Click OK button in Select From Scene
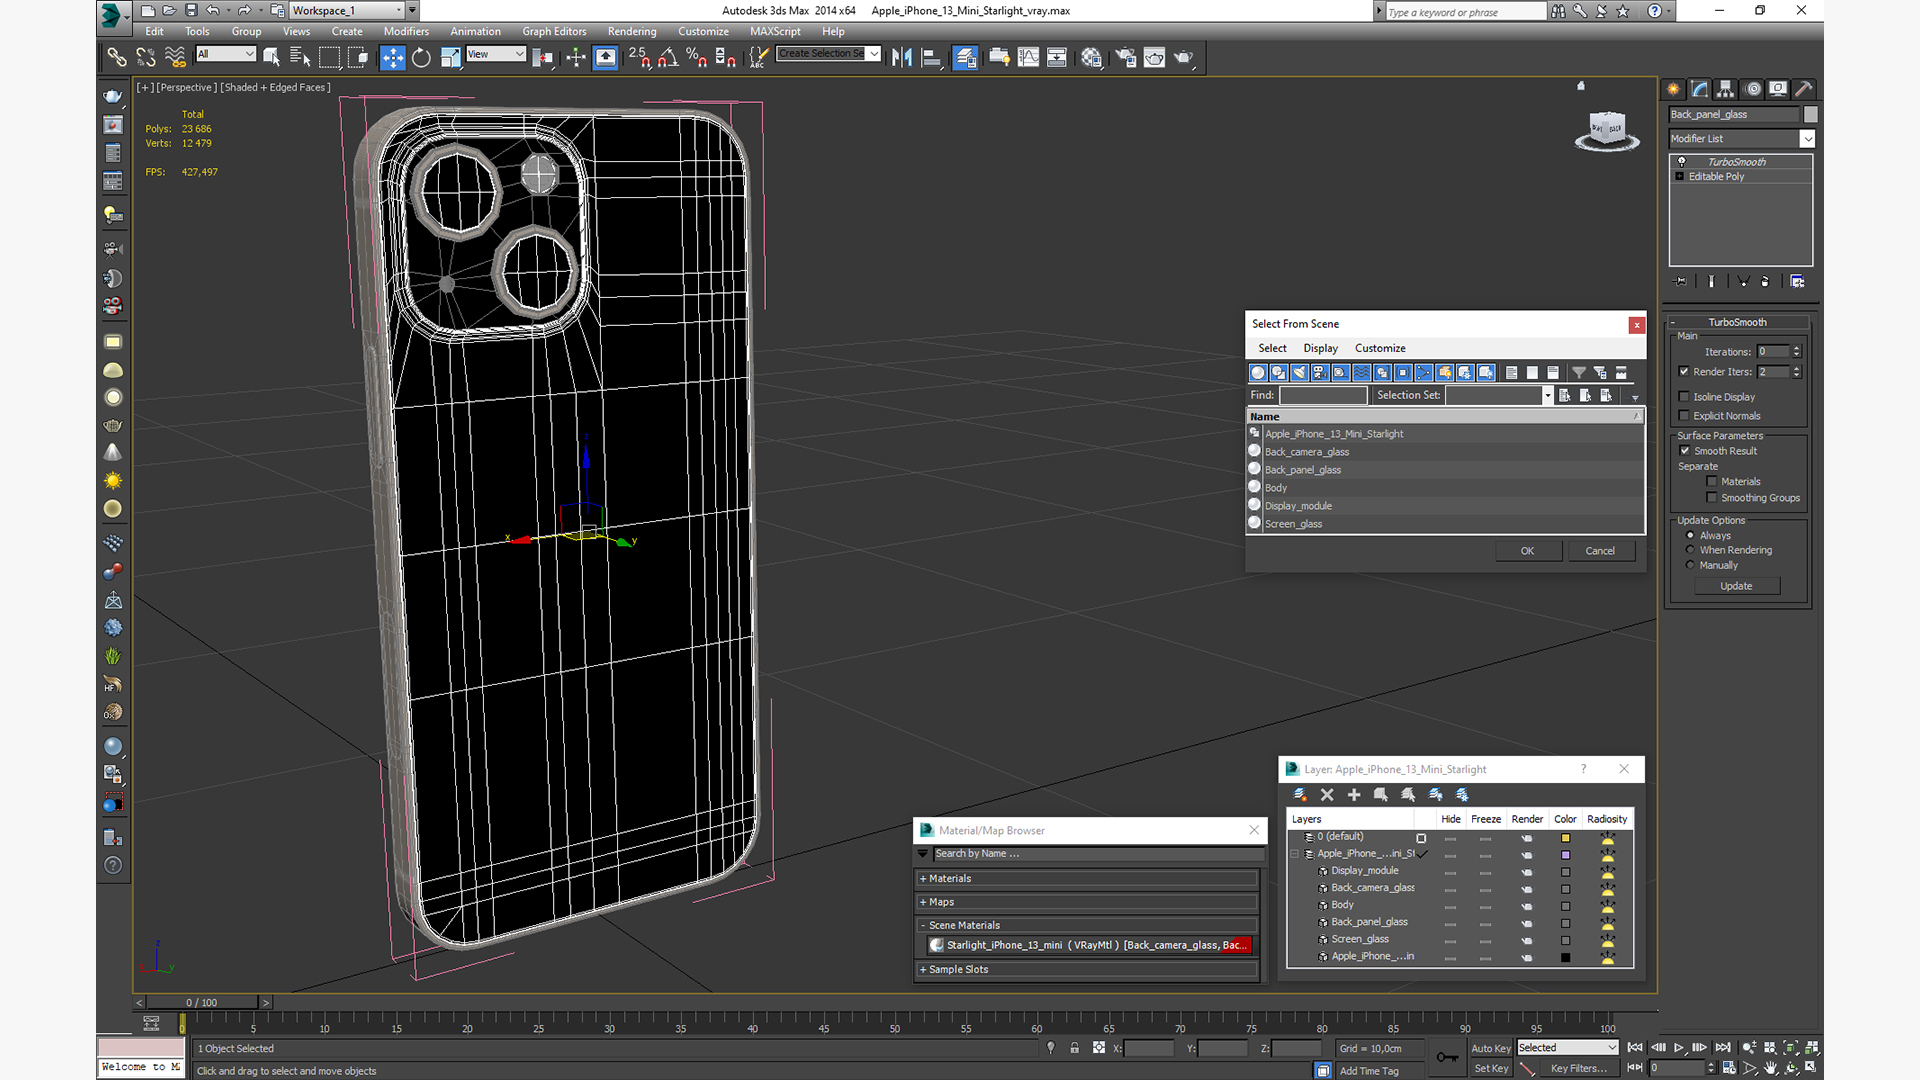This screenshot has height=1080, width=1920. 1526,550
